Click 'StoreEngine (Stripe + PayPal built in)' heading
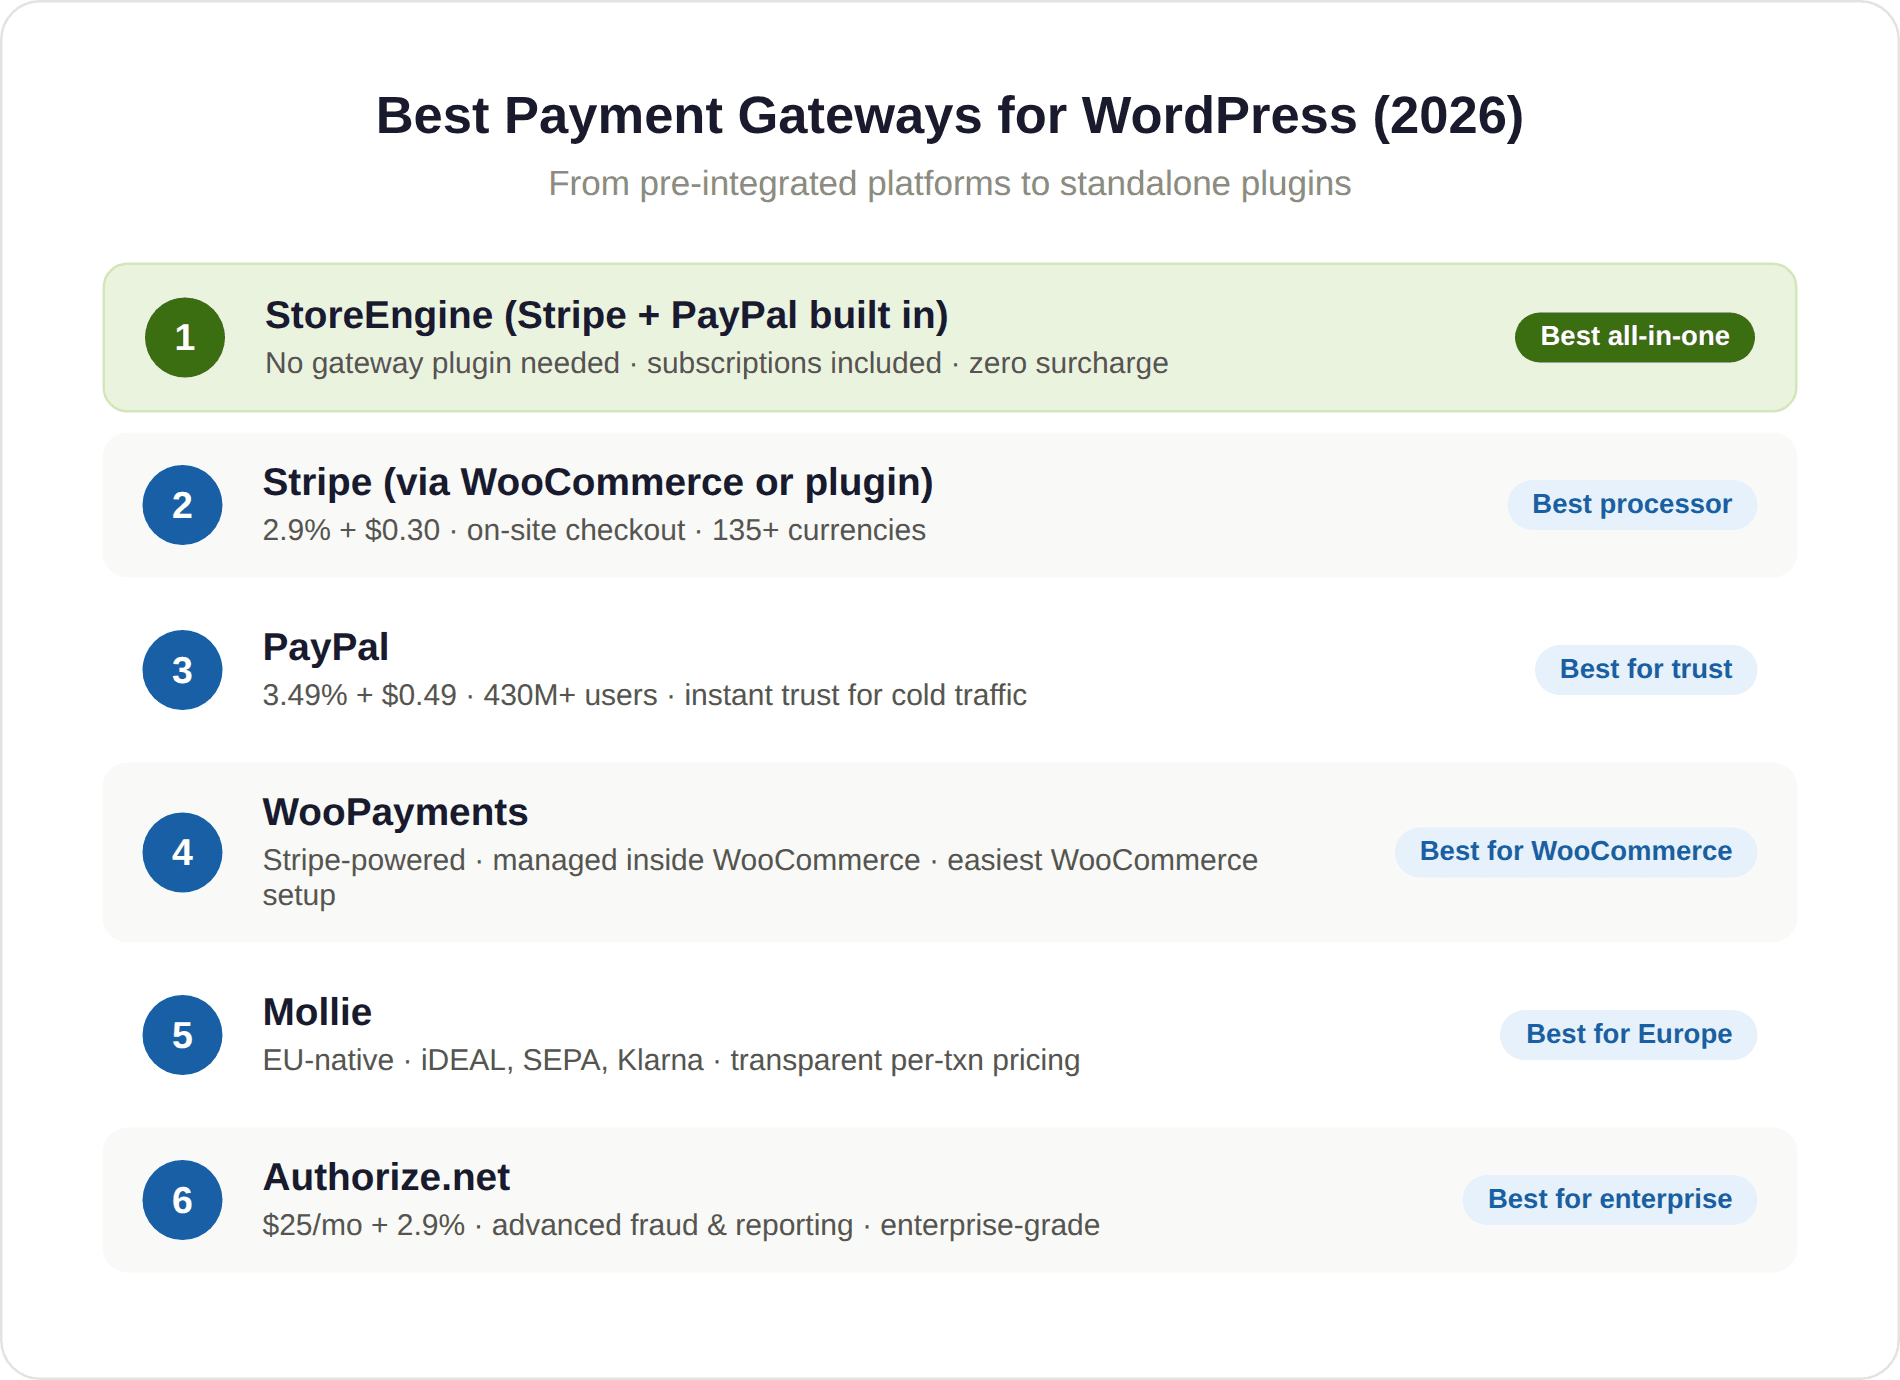Viewport: 1900px width, 1380px height. tap(606, 315)
